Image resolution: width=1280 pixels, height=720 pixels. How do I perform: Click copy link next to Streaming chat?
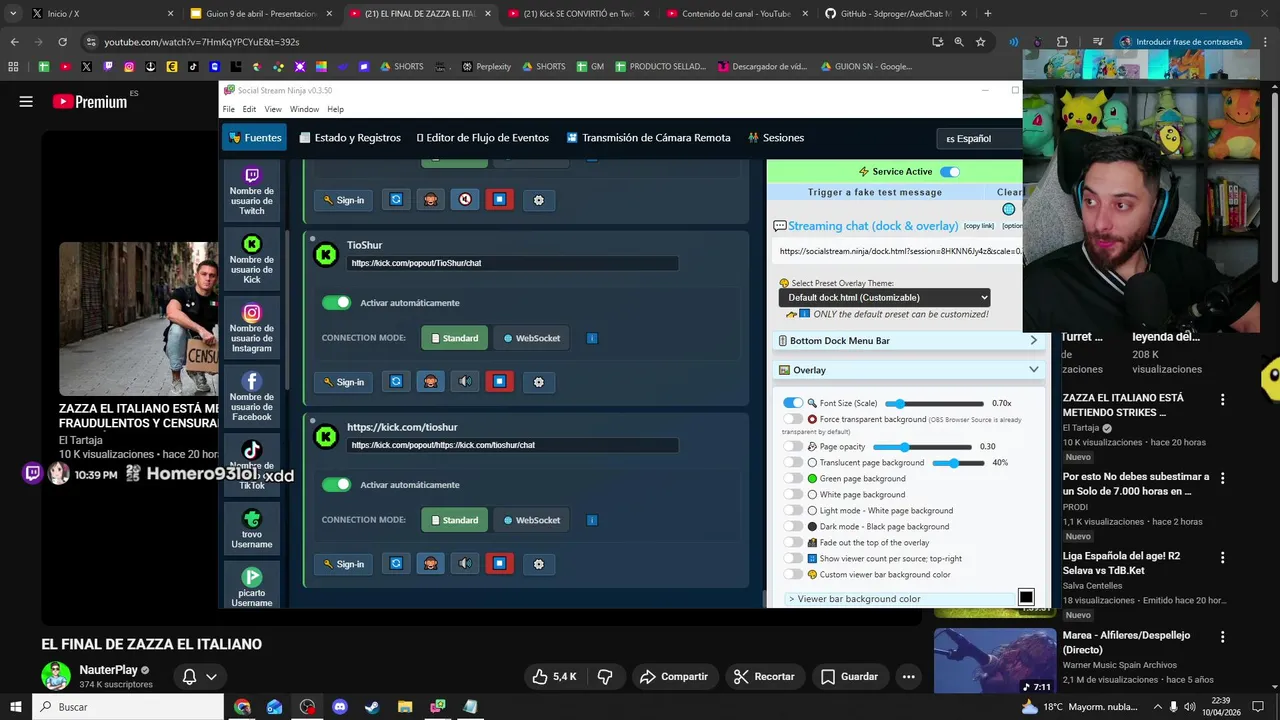click(x=979, y=226)
